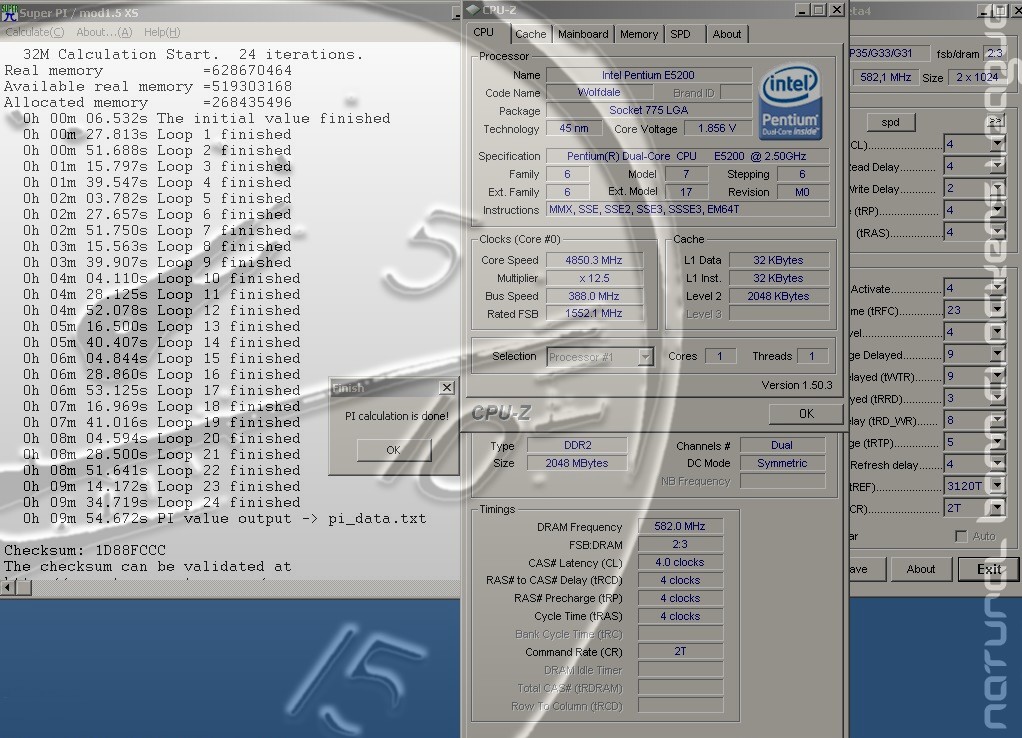Click the Core Speed value '4850.3 MHz'
Viewport: 1022px width, 738px height.
coord(594,260)
